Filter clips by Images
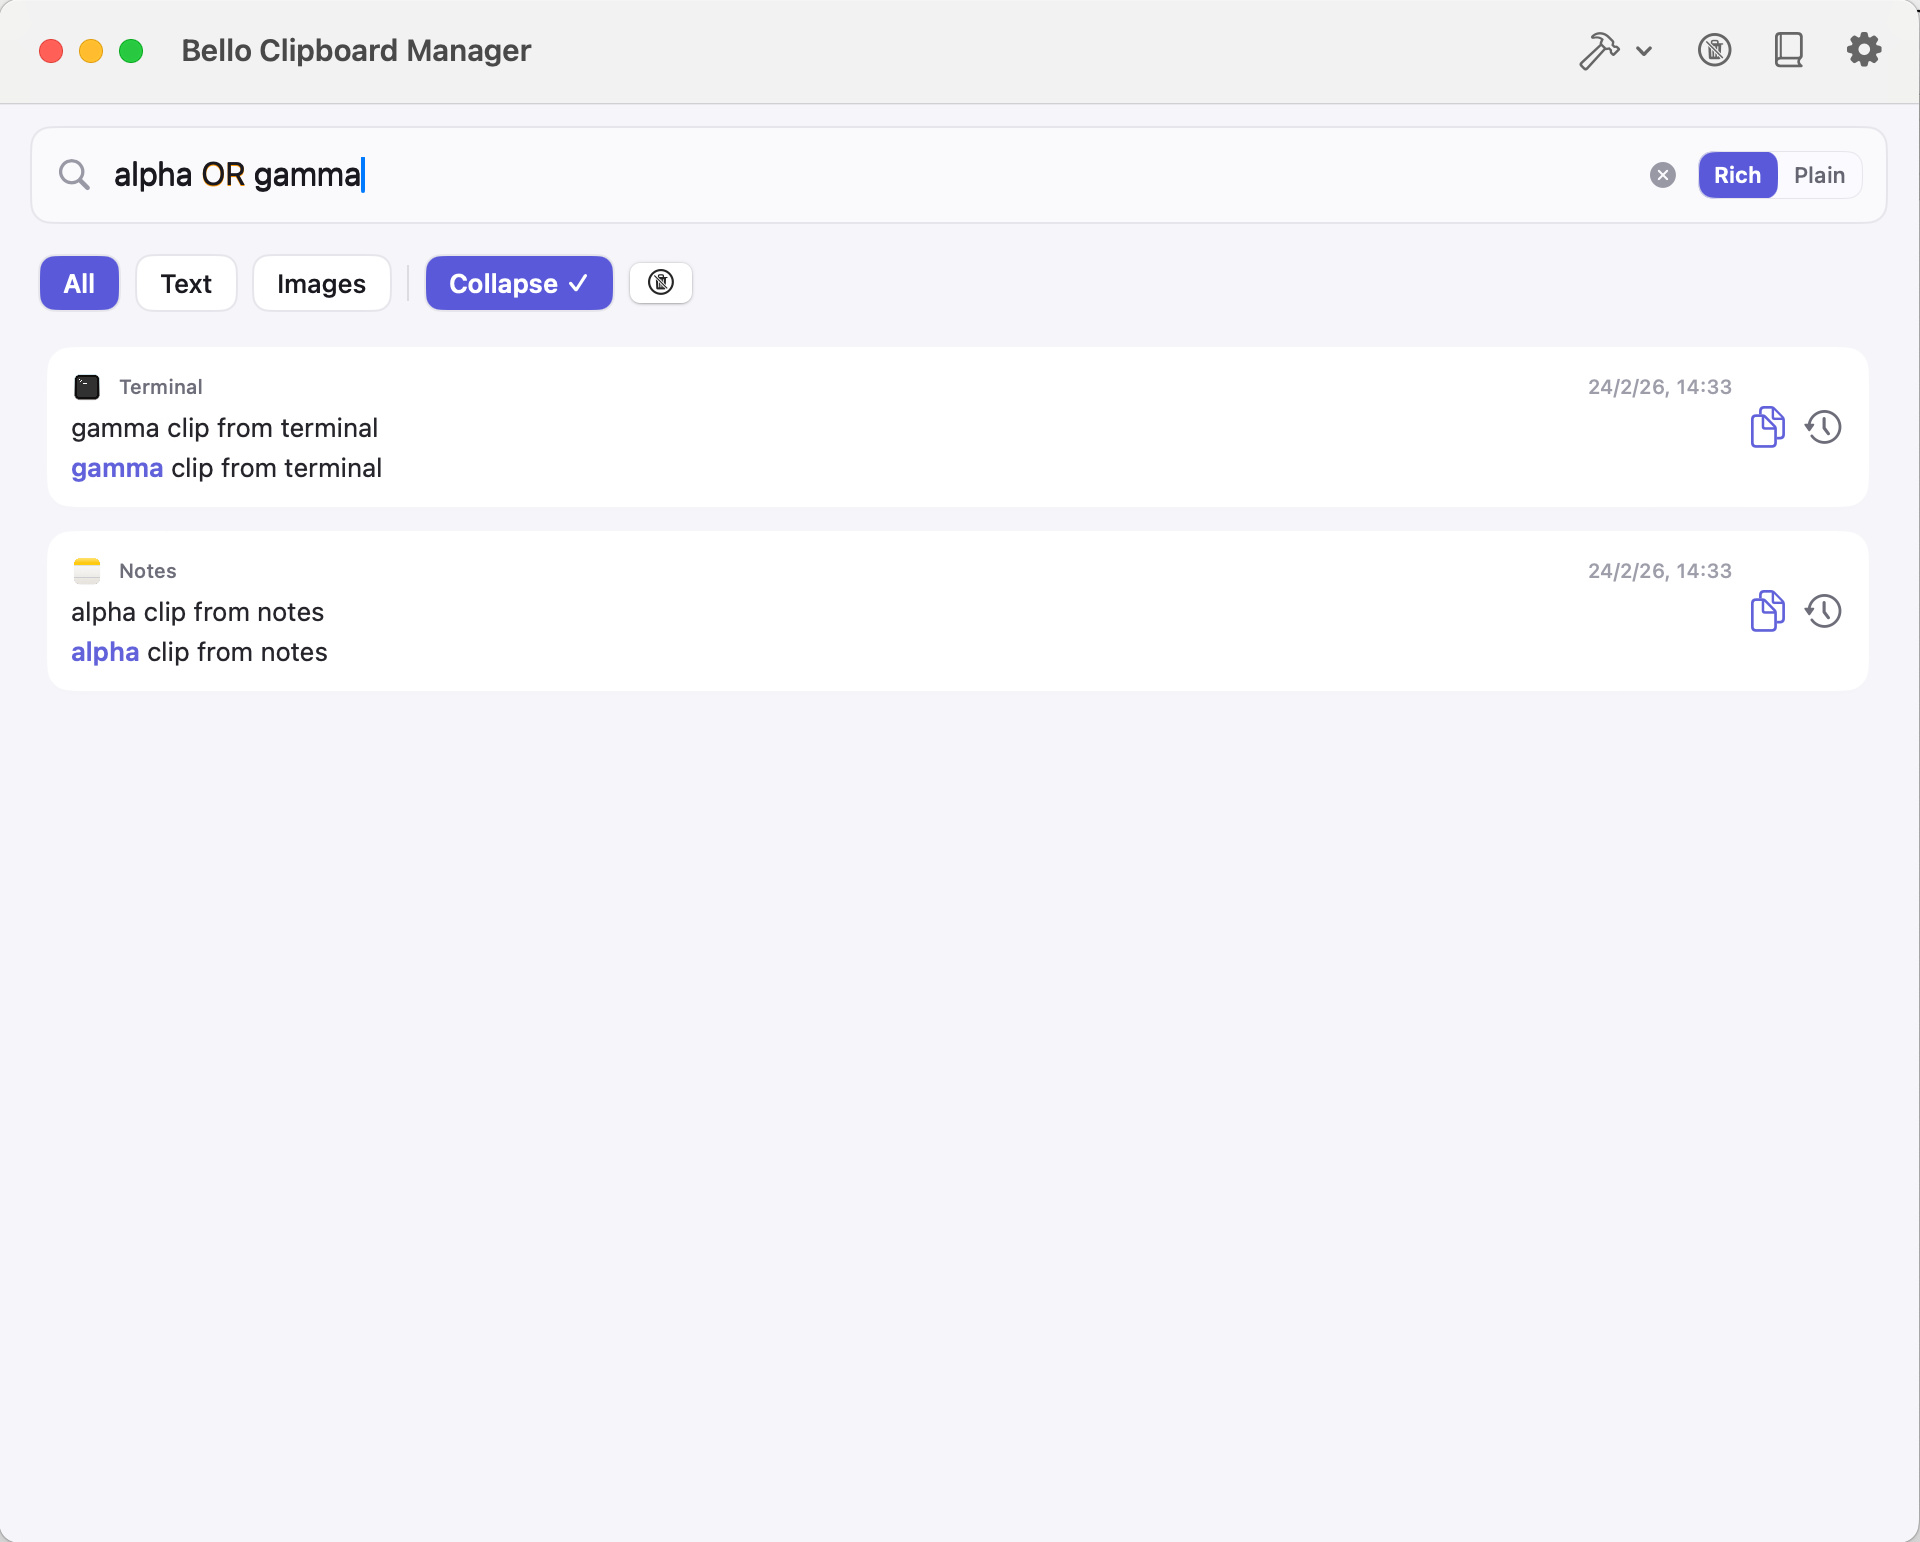The height and width of the screenshot is (1542, 1920). [x=321, y=283]
